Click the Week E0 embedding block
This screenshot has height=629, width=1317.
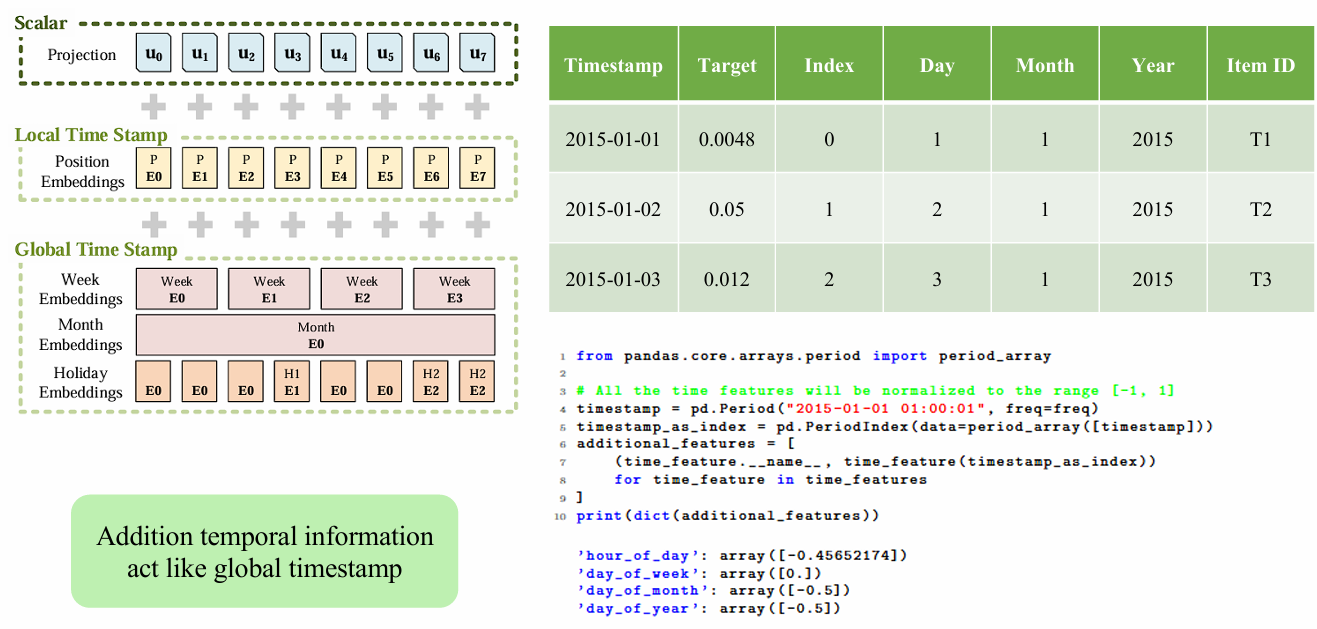176,289
